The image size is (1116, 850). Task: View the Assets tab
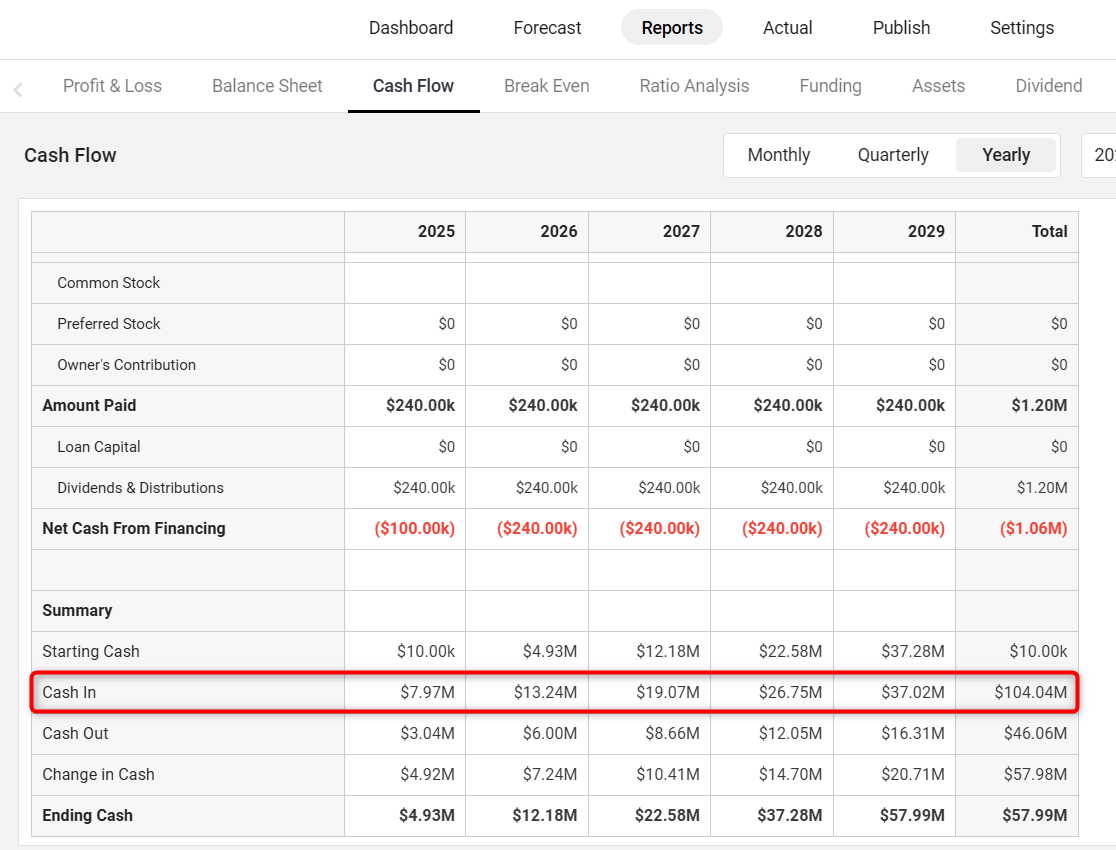(x=938, y=86)
